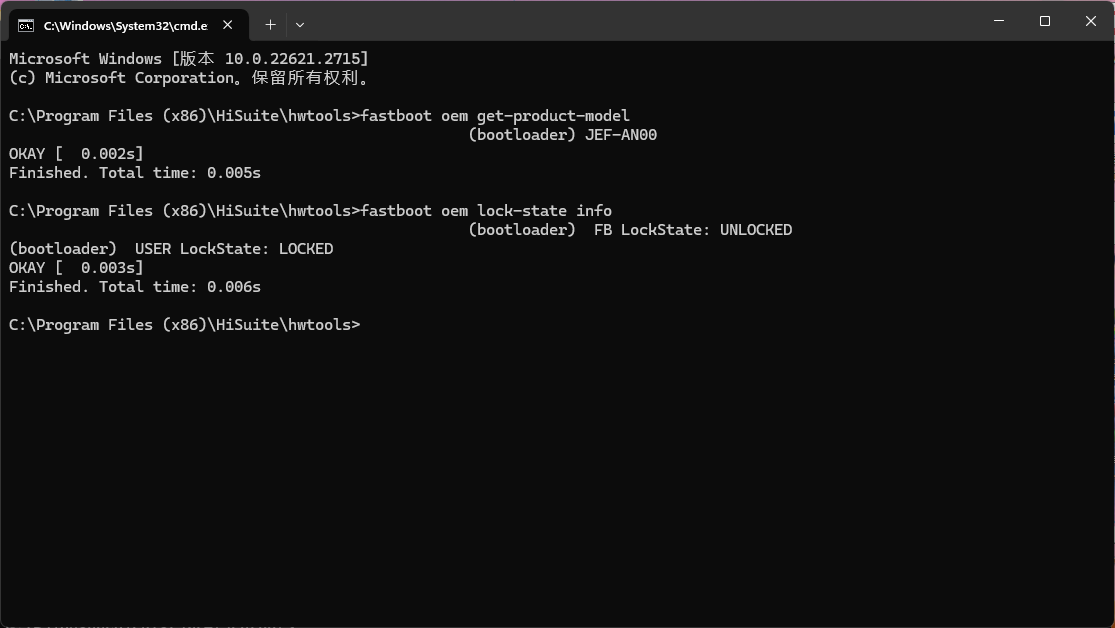Click the Microsoft Corporation copyright line
Viewport: 1115px width, 628px height.
189,78
